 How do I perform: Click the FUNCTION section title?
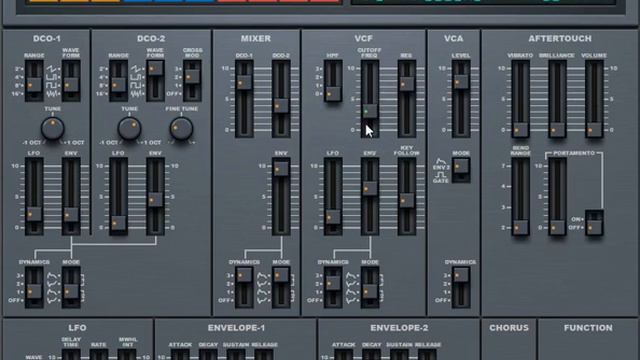pos(588,328)
